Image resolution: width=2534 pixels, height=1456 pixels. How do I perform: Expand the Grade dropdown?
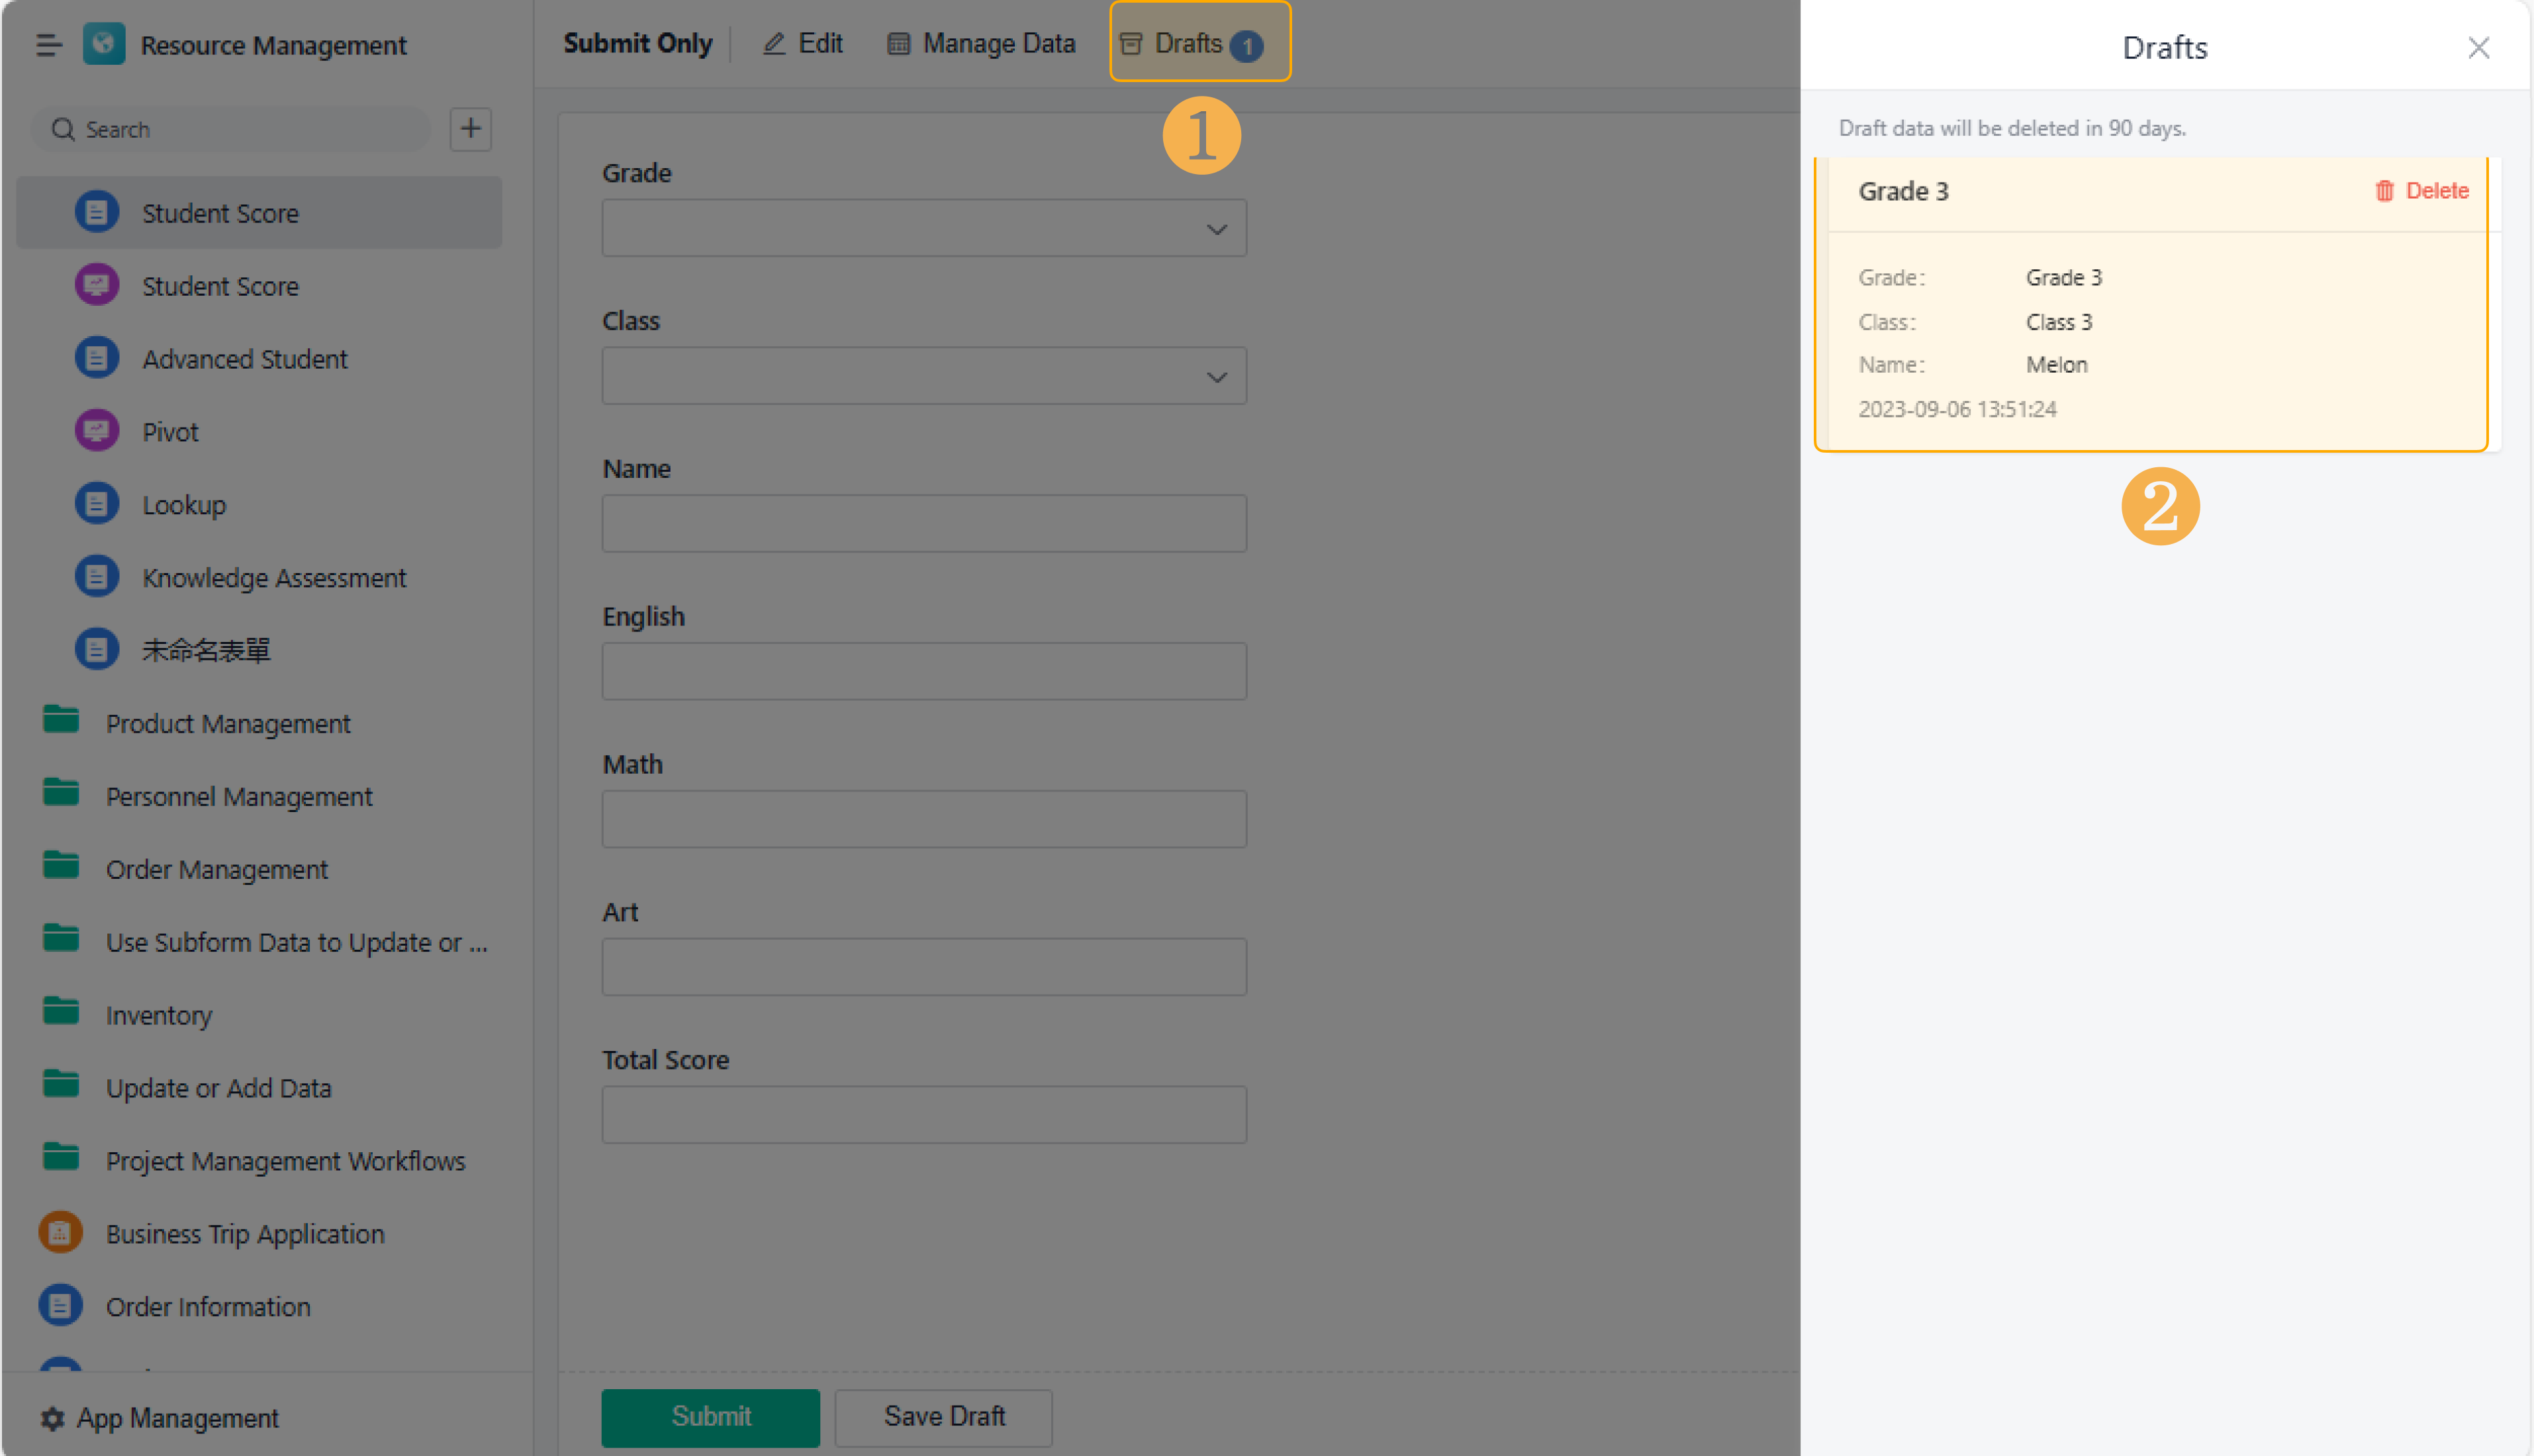tap(1216, 229)
